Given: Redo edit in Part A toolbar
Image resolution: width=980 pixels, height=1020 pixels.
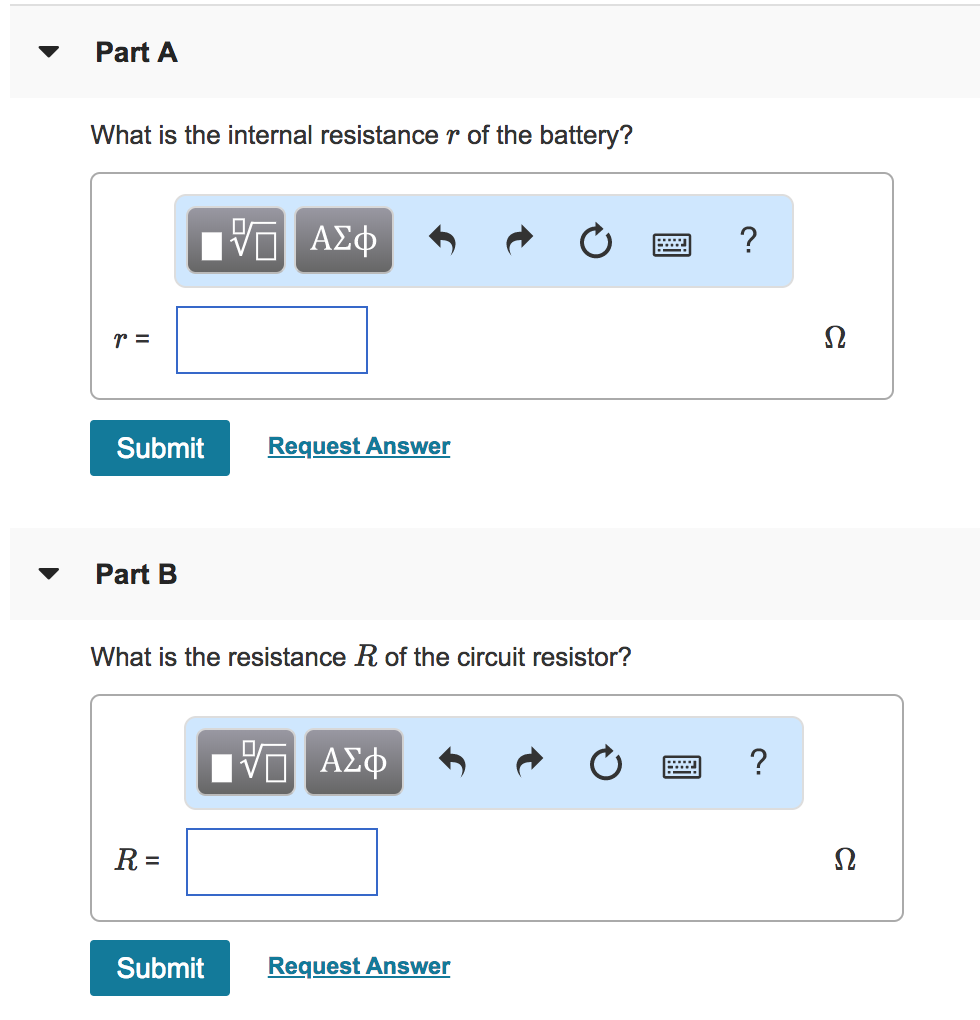Looking at the screenshot, I should click(519, 240).
